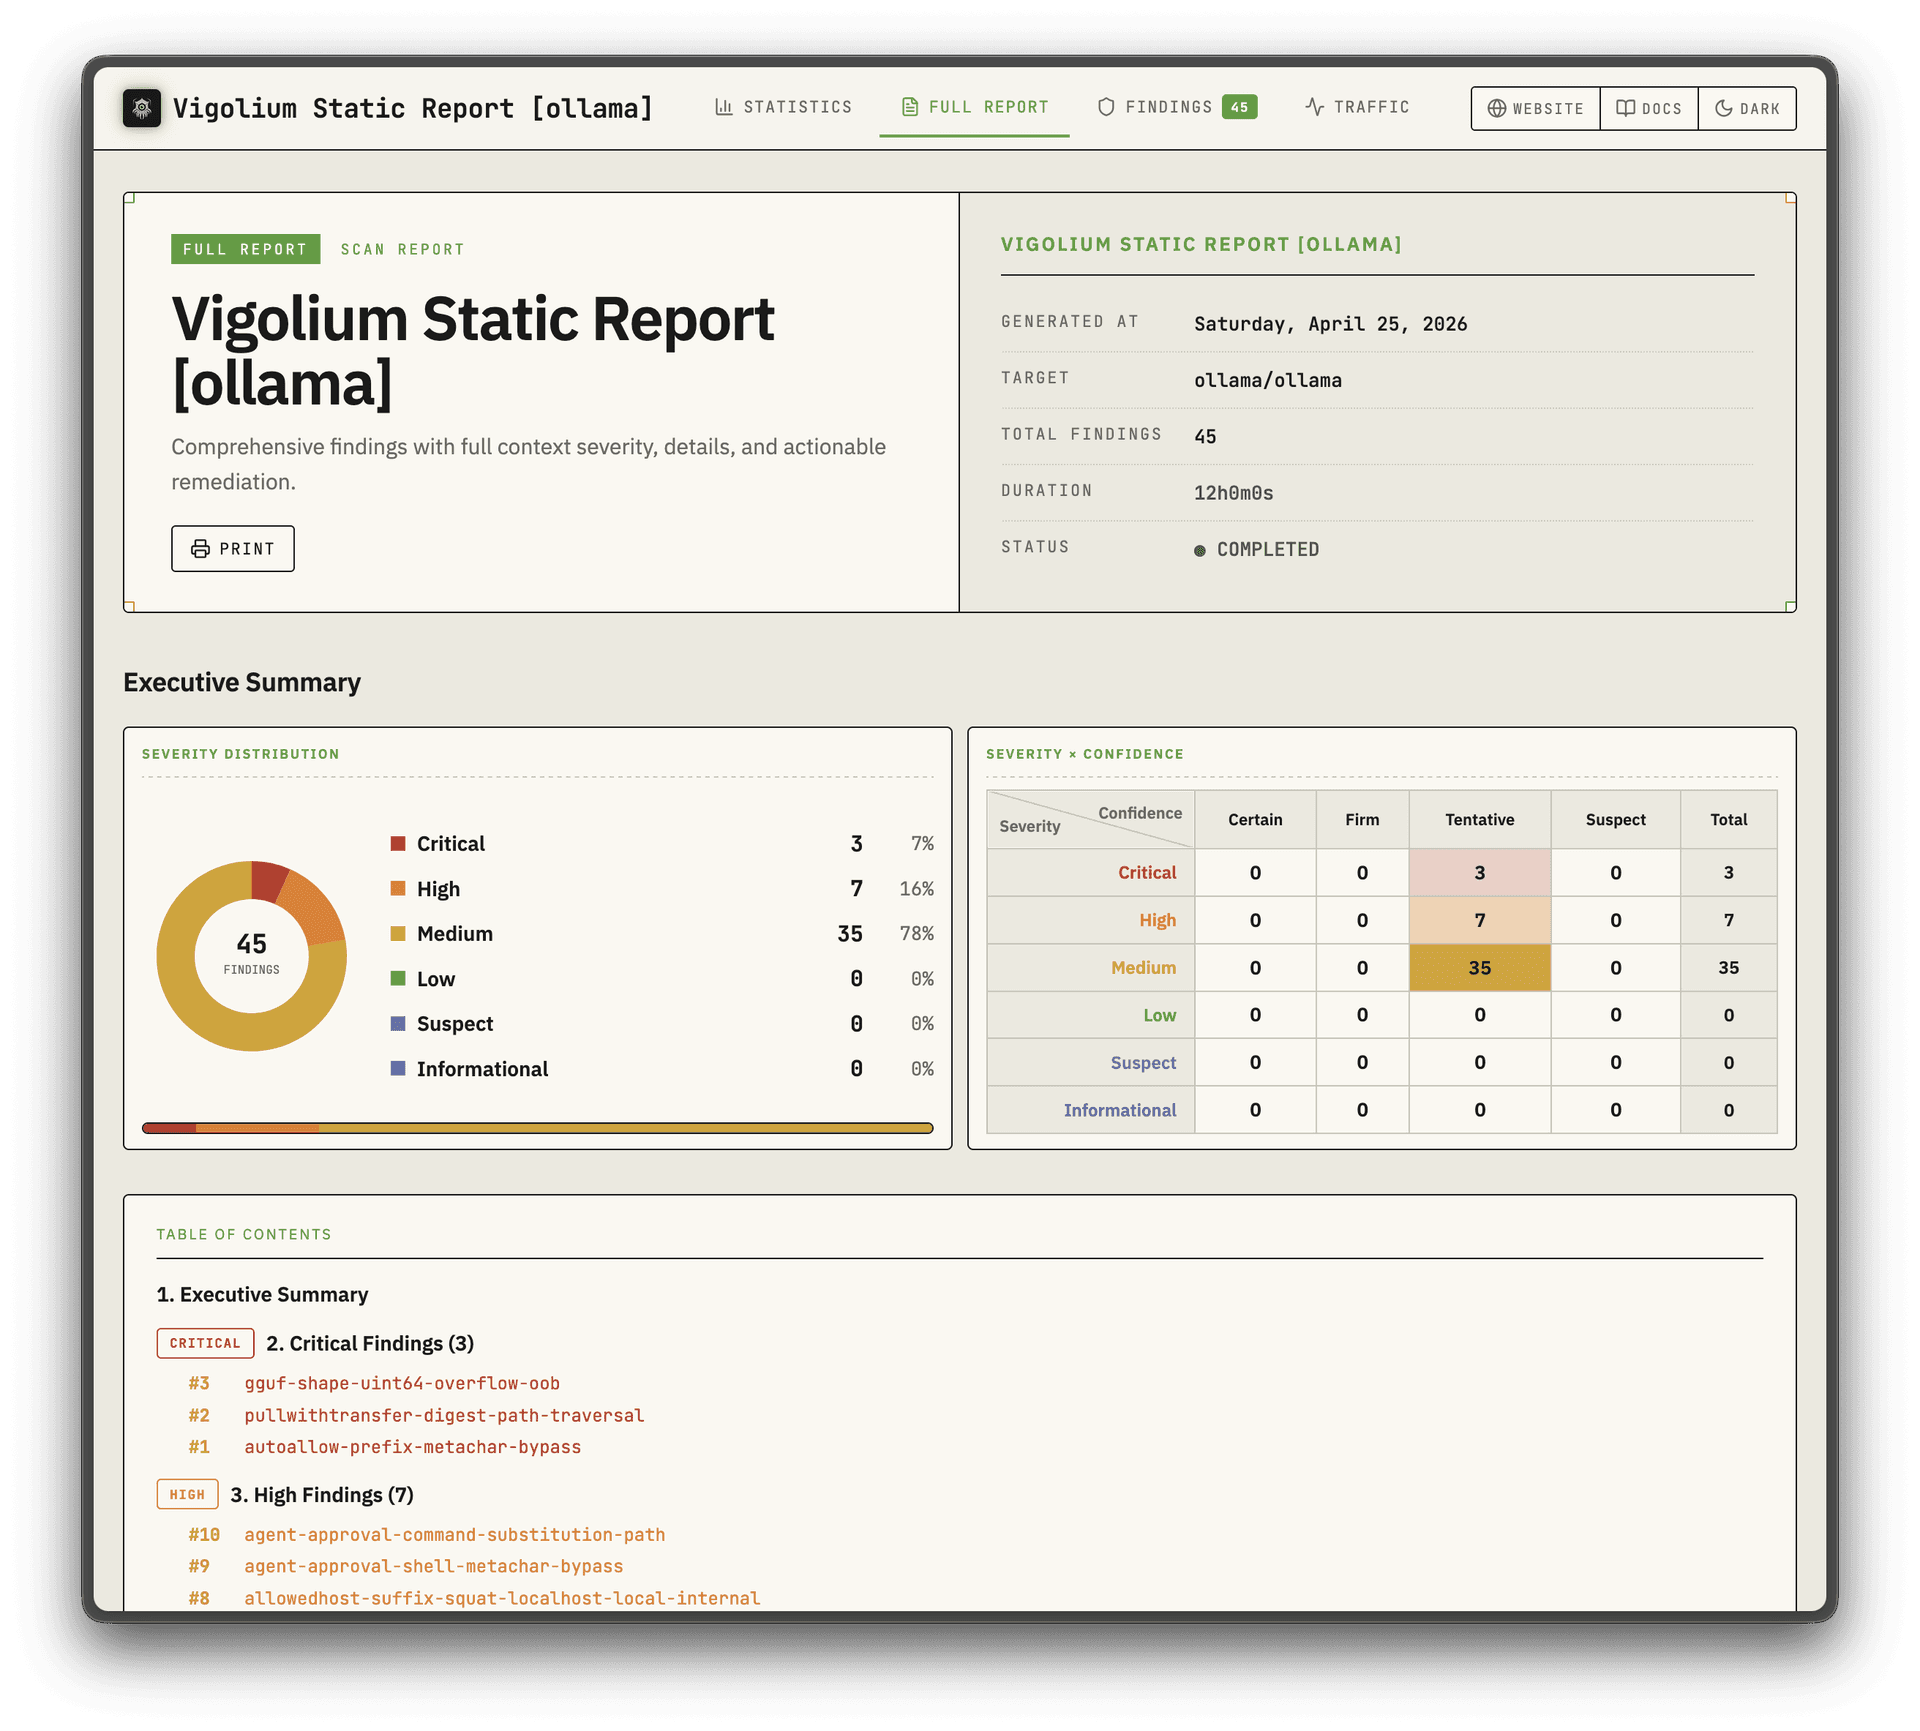This screenshot has height=1731, width=1920.
Task: Open agent-approval-shell-metachar-bypass finding
Action: click(x=434, y=1566)
